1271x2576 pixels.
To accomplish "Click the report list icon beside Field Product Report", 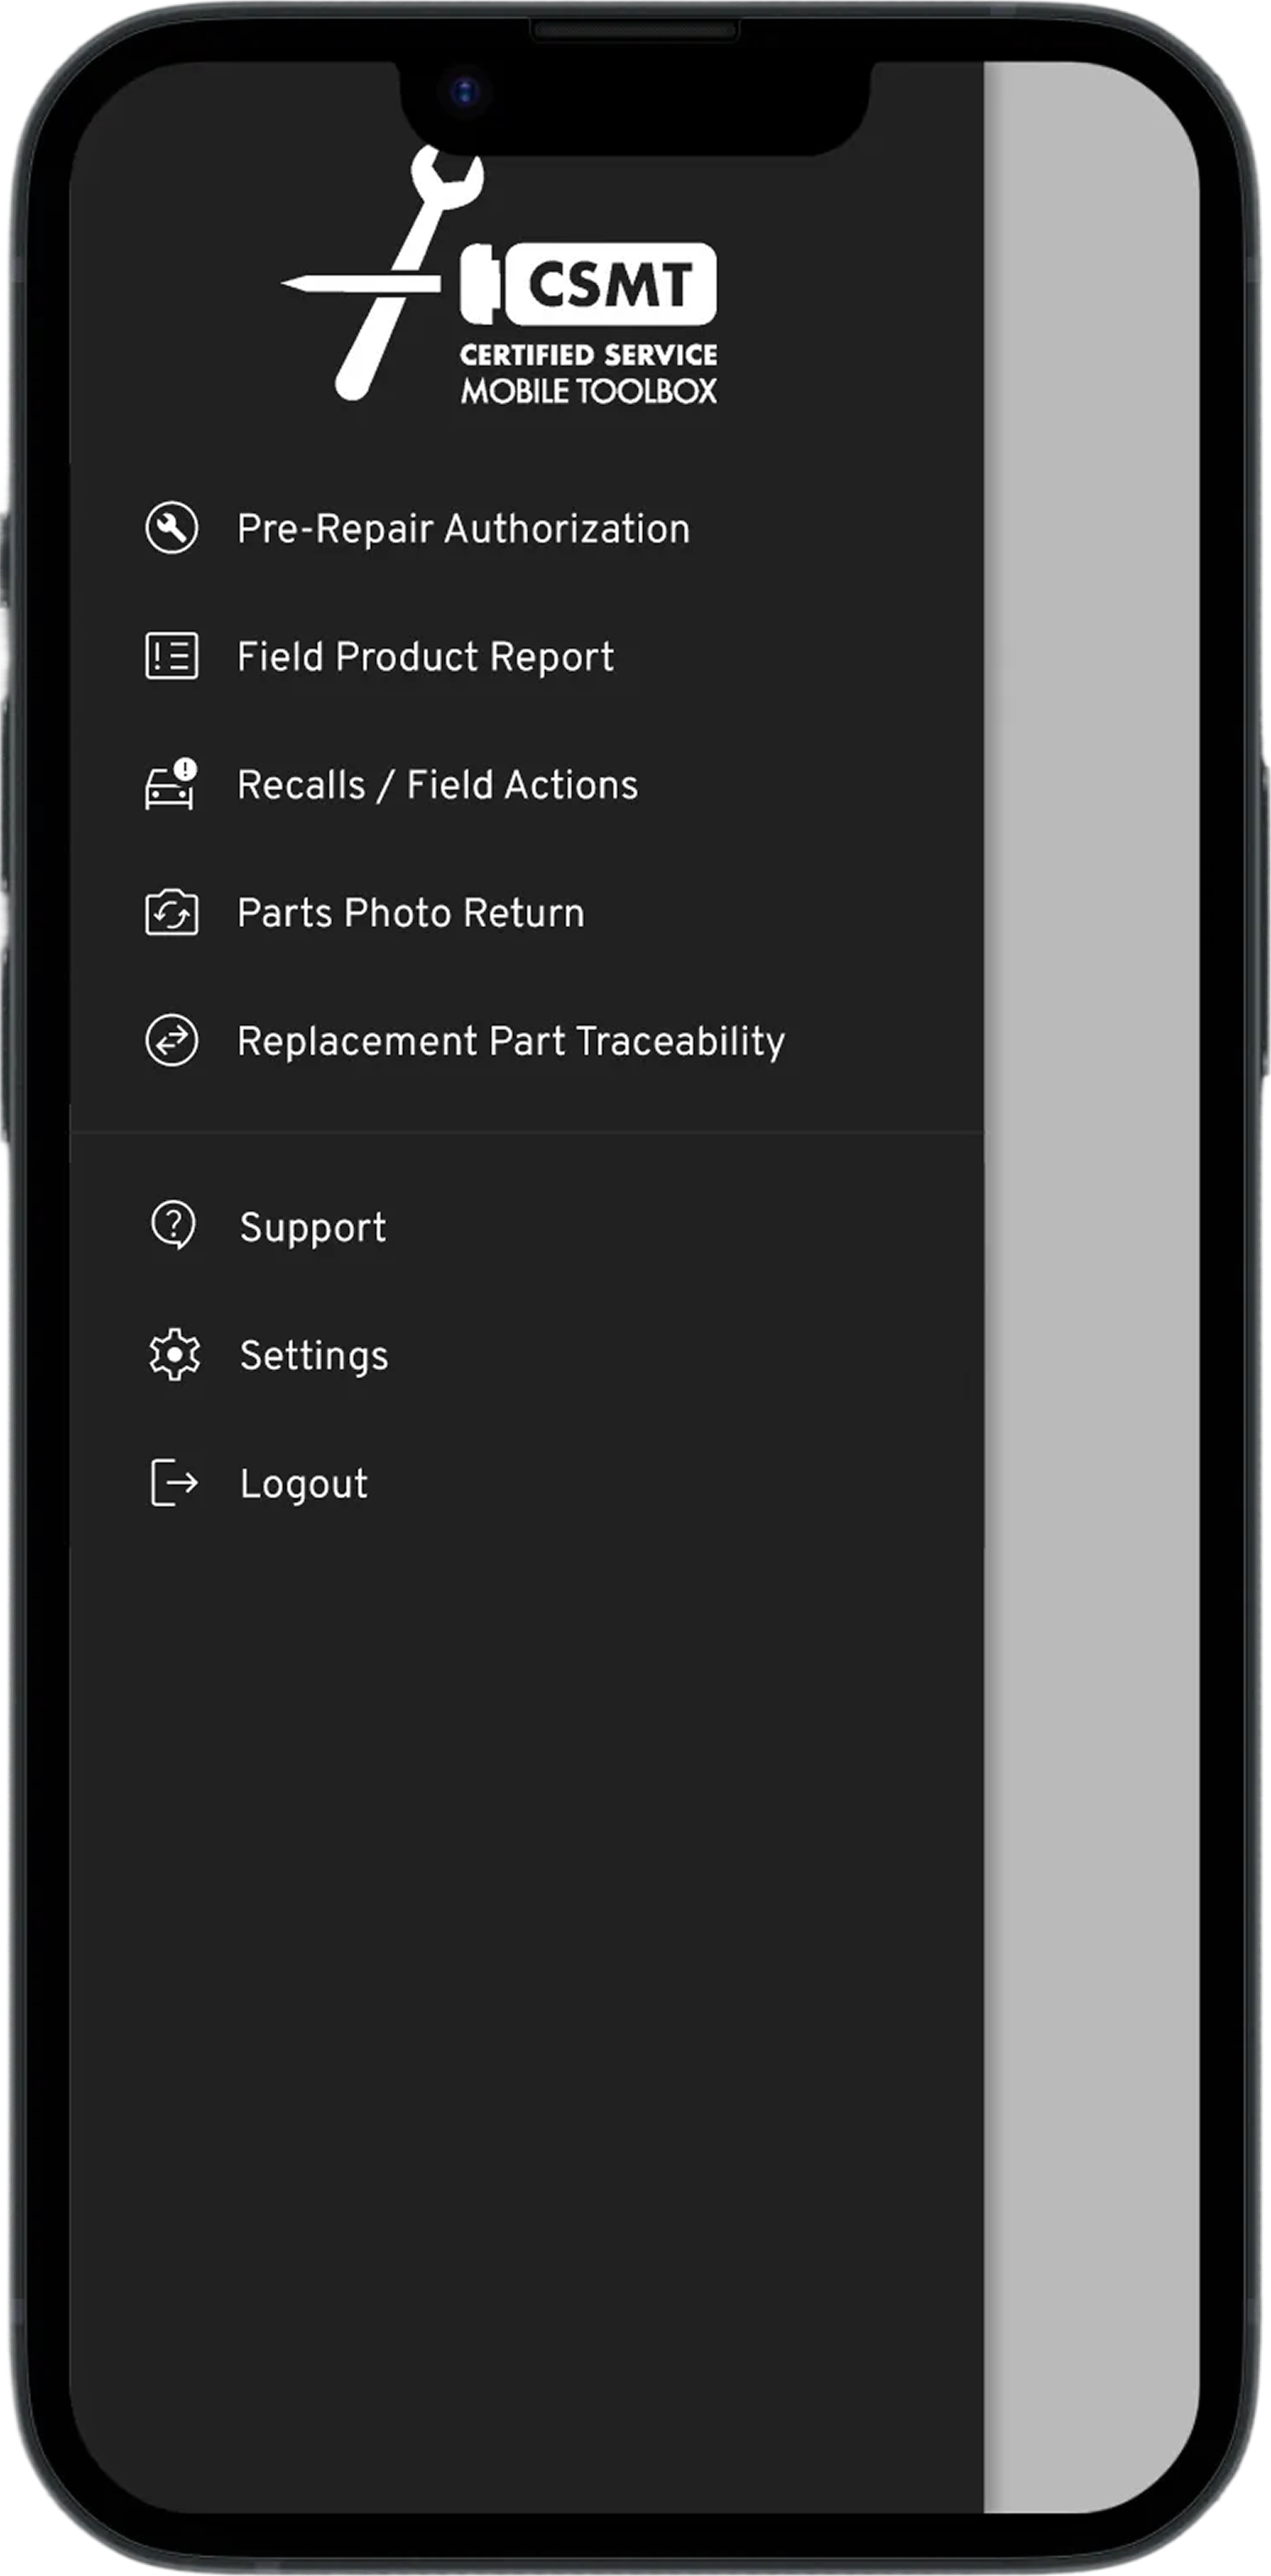I will (172, 656).
